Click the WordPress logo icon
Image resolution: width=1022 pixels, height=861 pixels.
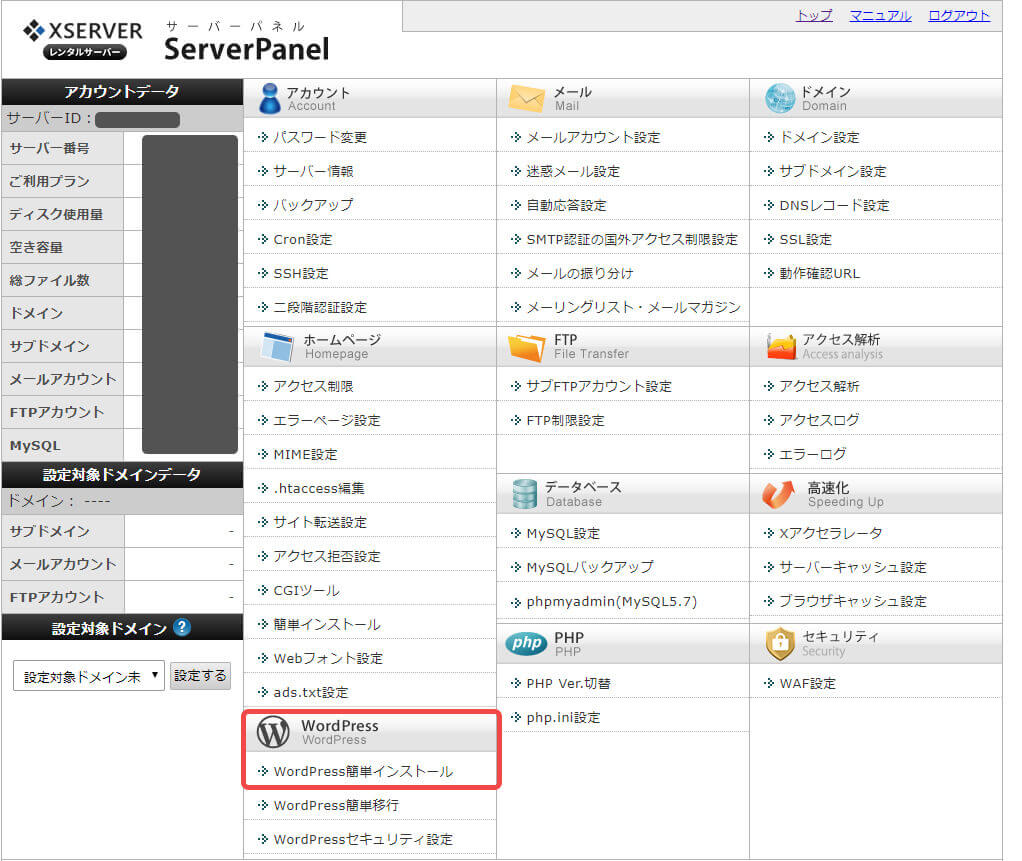tap(273, 732)
